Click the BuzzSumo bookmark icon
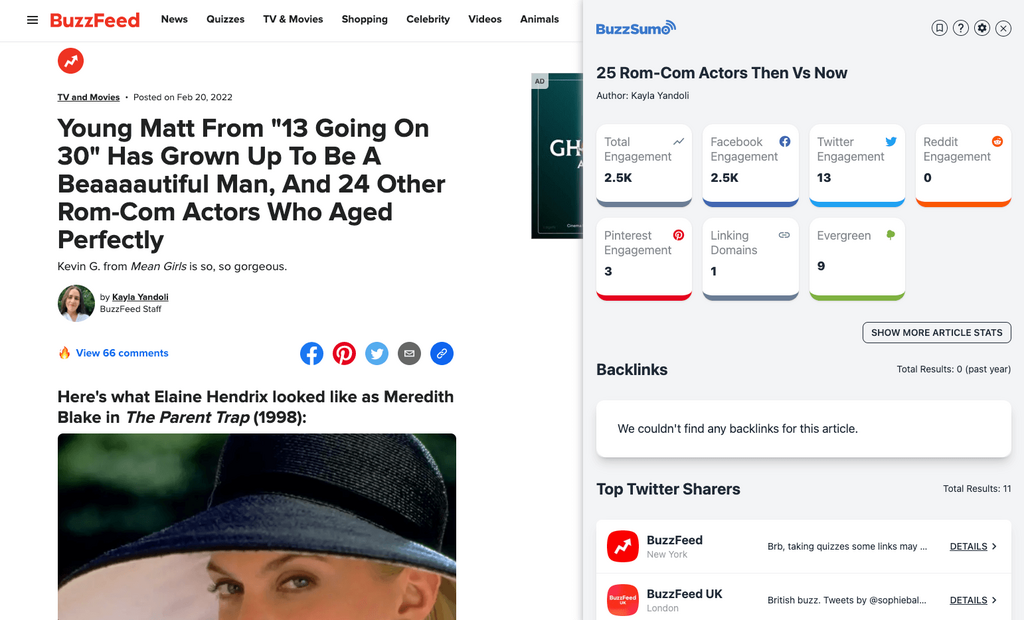Screen dimensions: 1024x620 point(940,28)
